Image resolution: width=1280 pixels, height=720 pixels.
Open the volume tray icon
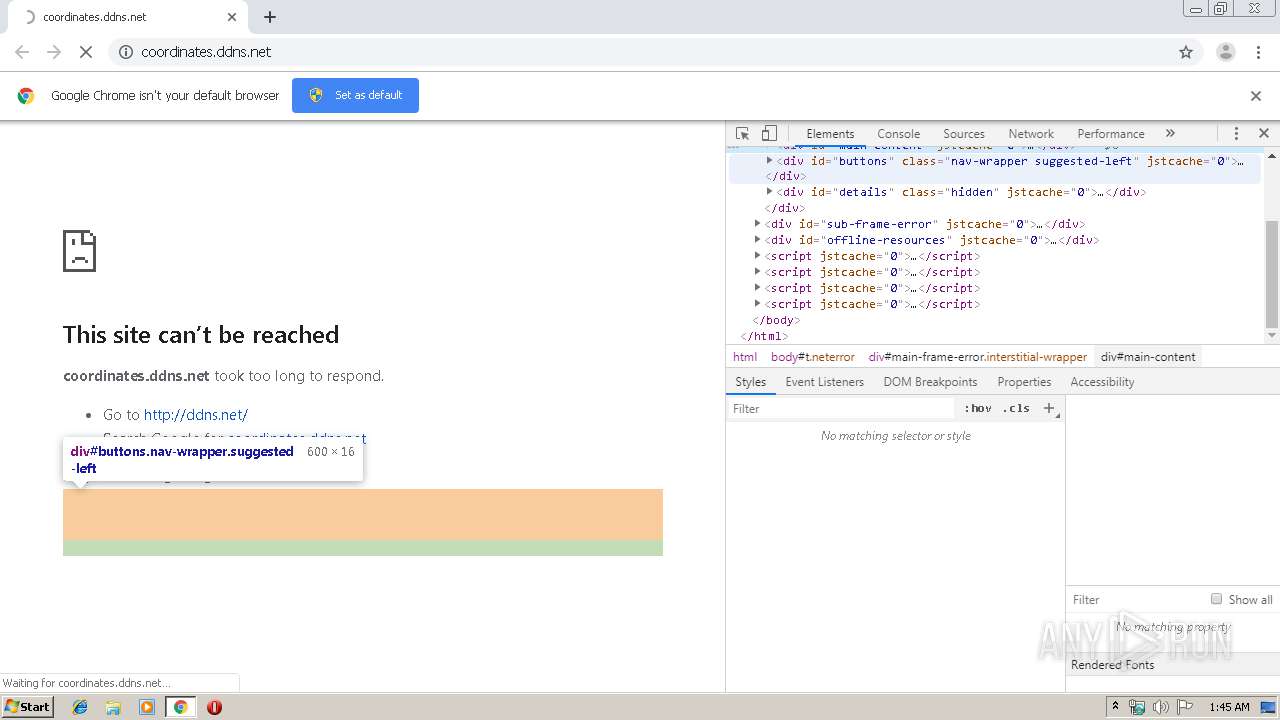tap(1161, 707)
